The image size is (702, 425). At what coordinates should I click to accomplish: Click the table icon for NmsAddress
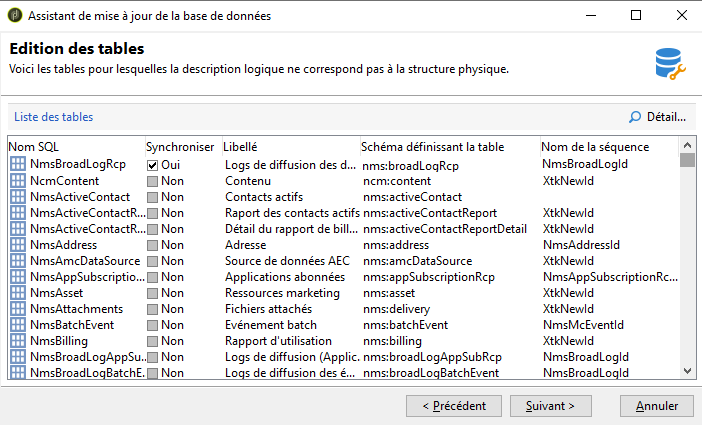pyautogui.click(x=18, y=245)
